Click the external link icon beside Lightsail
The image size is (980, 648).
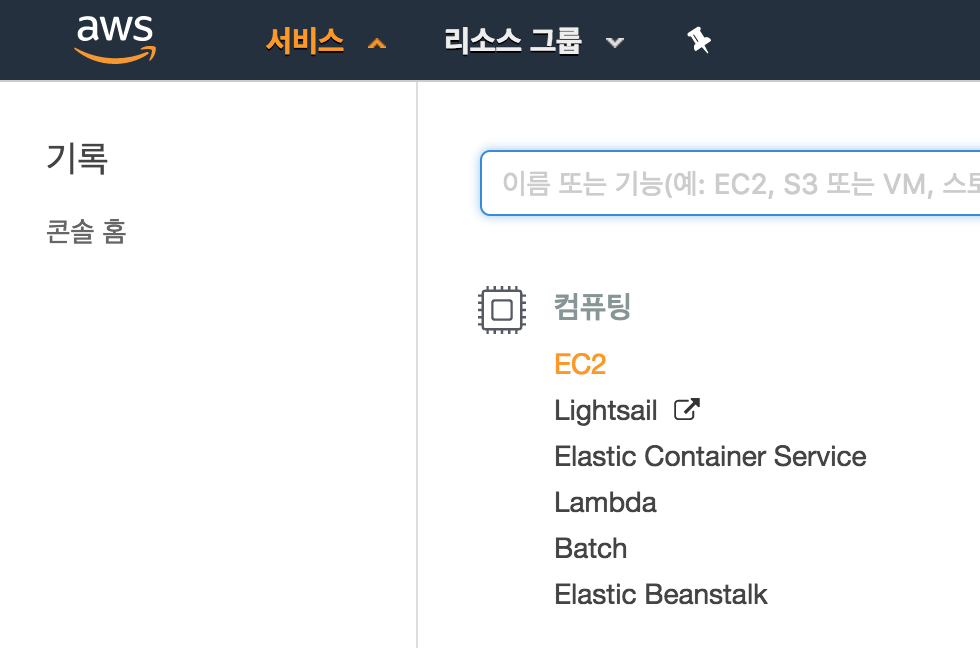pos(687,409)
